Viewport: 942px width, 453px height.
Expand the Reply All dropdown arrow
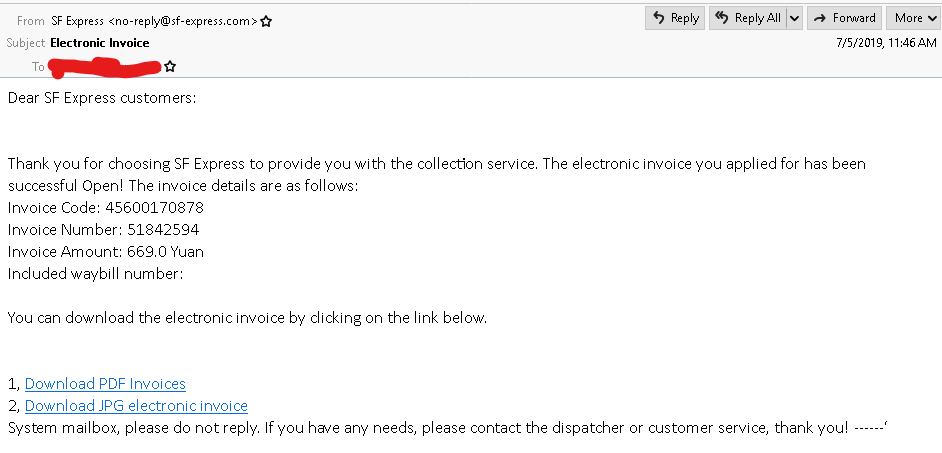pyautogui.click(x=794, y=18)
